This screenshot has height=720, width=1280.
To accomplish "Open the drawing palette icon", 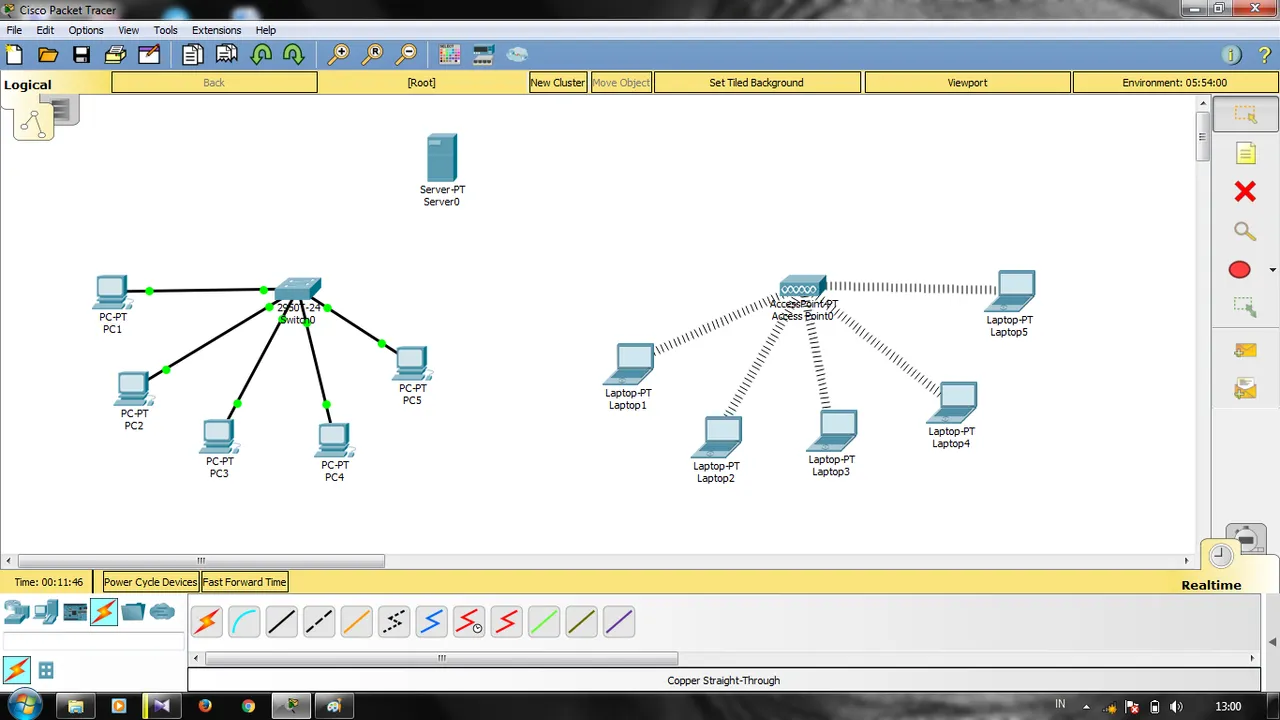I will (450, 54).
